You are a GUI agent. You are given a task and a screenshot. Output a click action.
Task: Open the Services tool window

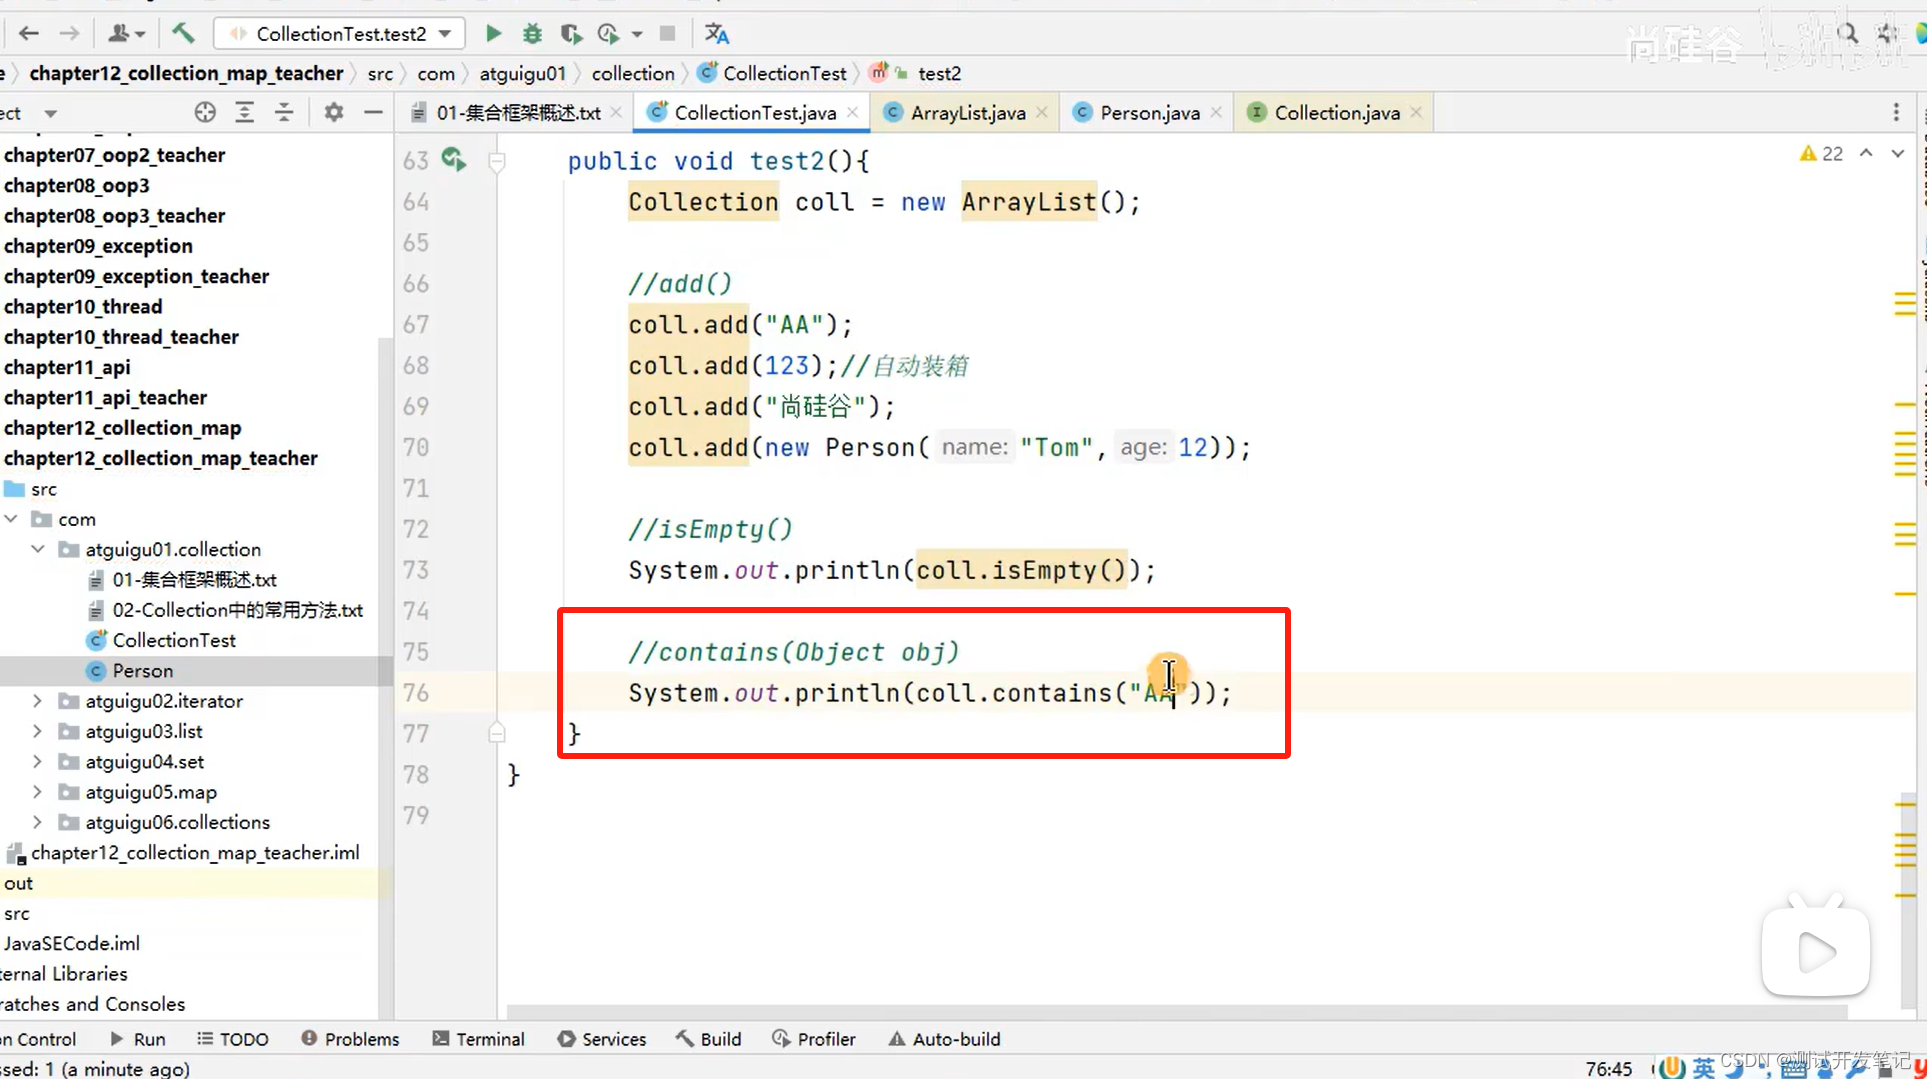pyautogui.click(x=602, y=1039)
